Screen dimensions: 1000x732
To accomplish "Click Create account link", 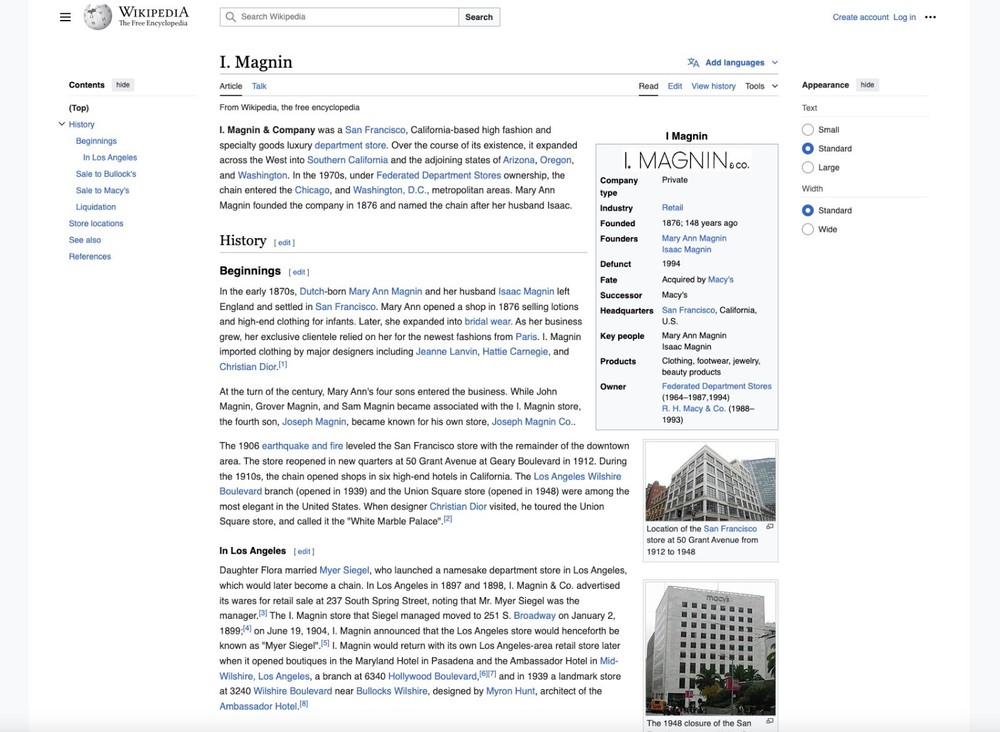I will click(860, 17).
